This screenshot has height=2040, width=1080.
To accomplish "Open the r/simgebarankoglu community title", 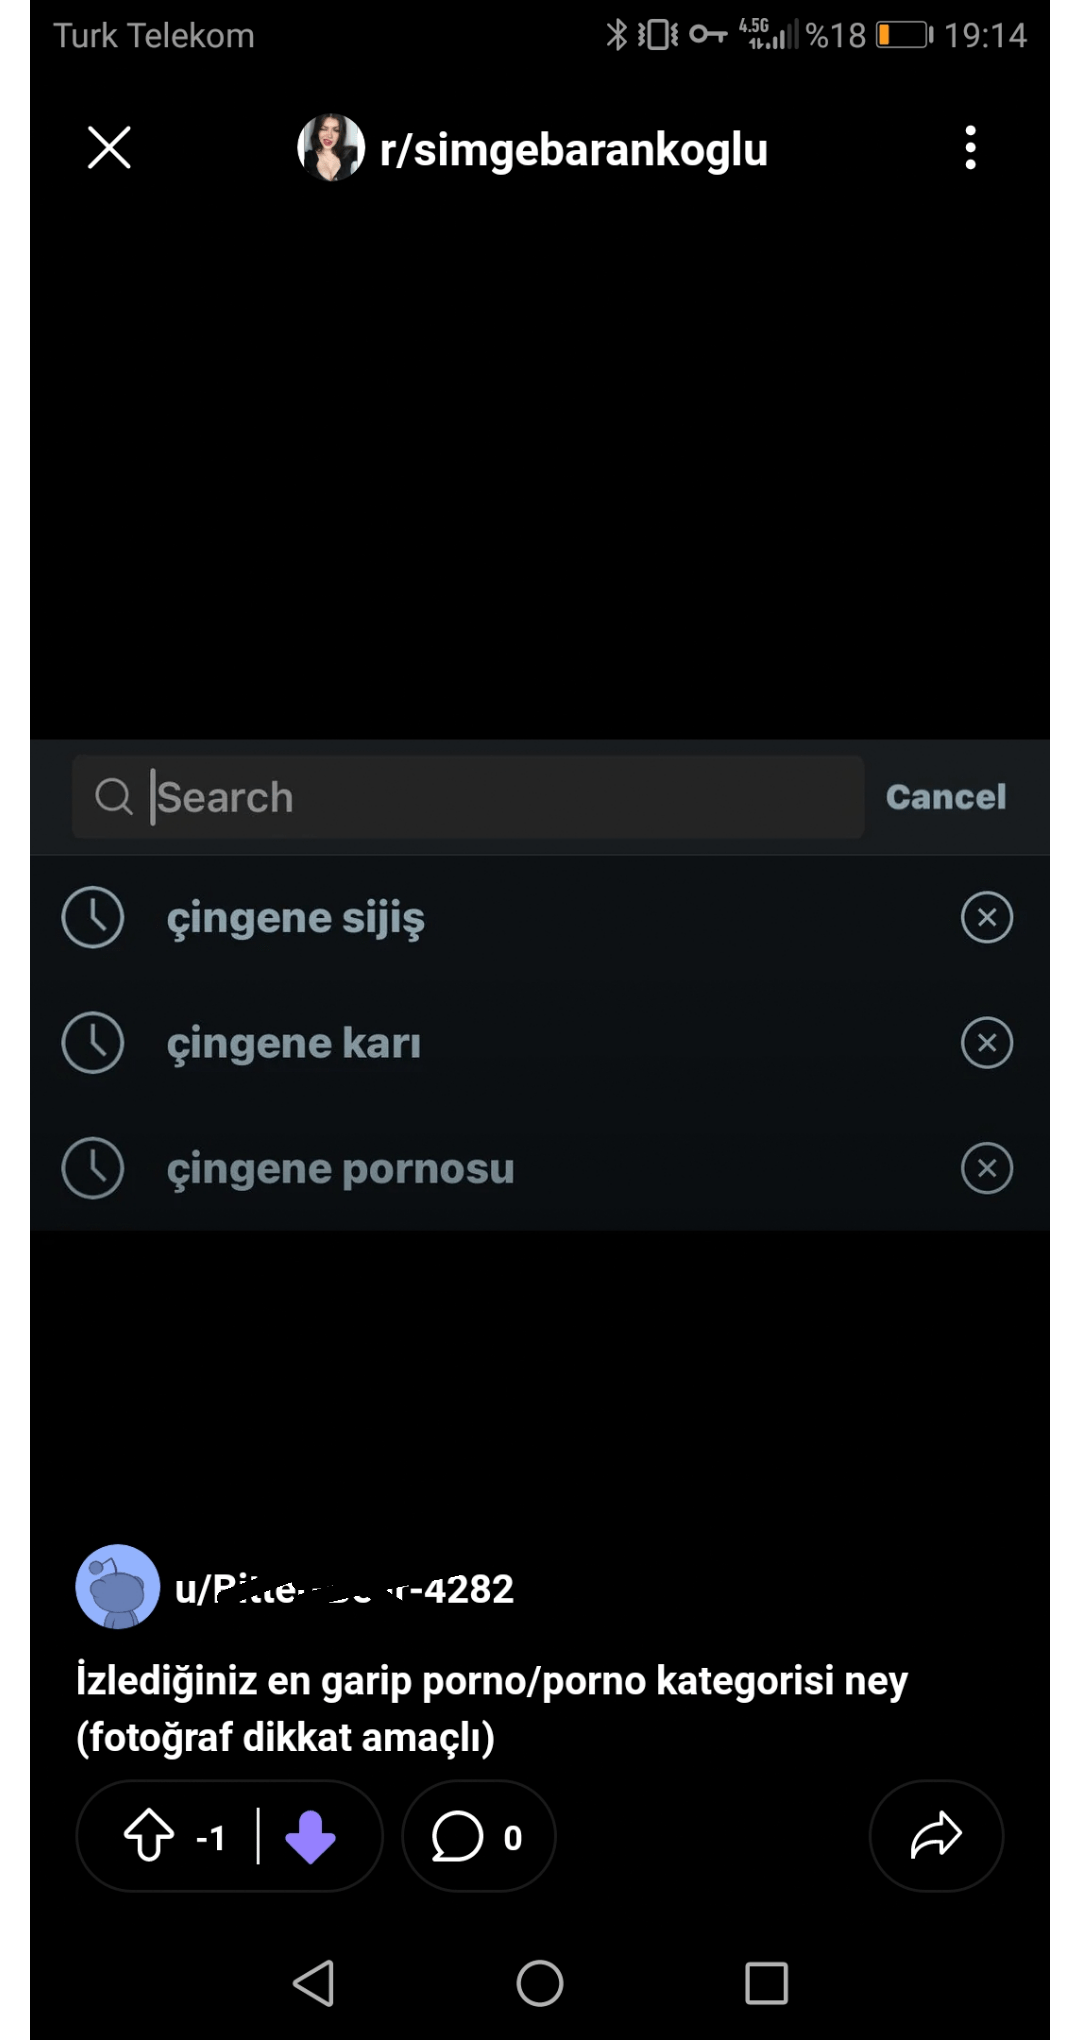I will (x=573, y=150).
